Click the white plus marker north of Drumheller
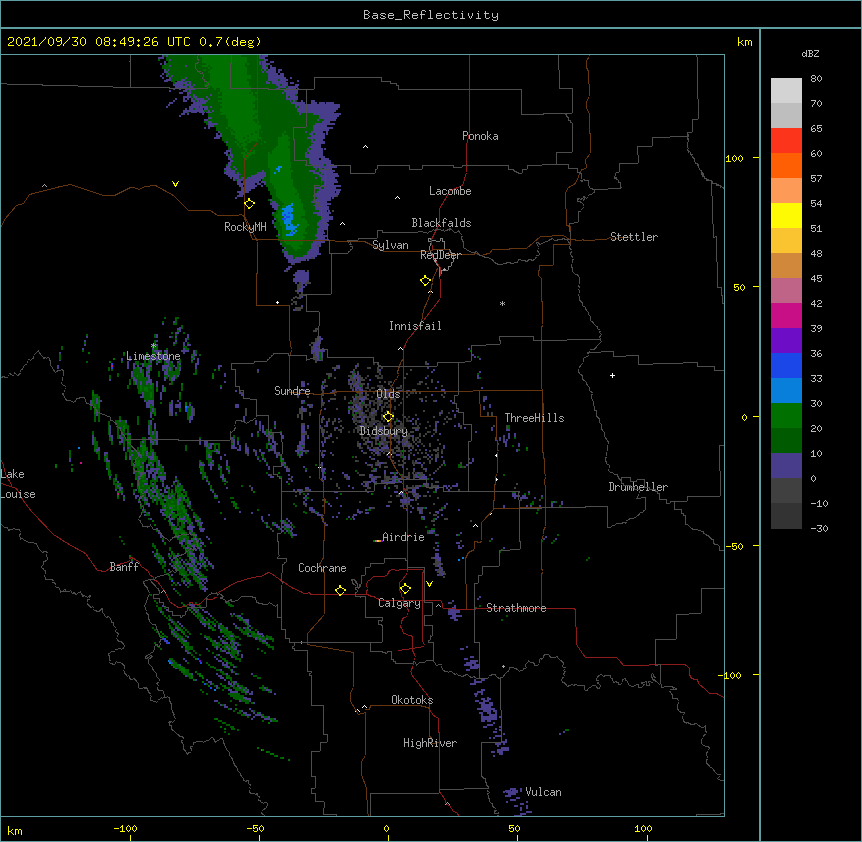This screenshot has width=862, height=842. 612,375
